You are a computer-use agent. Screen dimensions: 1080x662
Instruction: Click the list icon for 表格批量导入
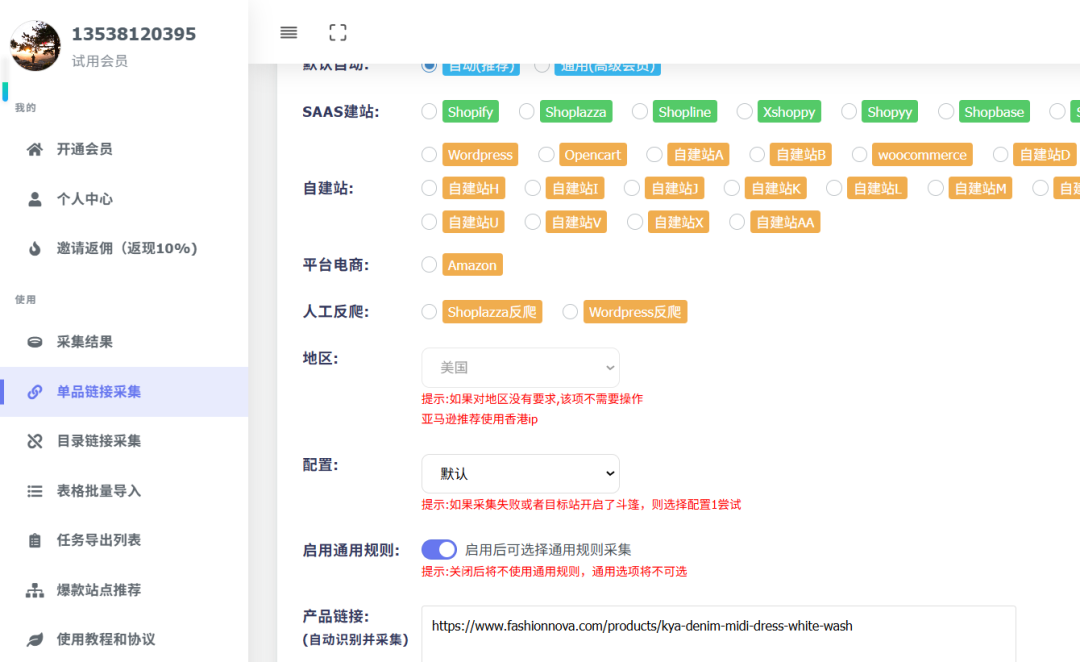pyautogui.click(x=35, y=490)
